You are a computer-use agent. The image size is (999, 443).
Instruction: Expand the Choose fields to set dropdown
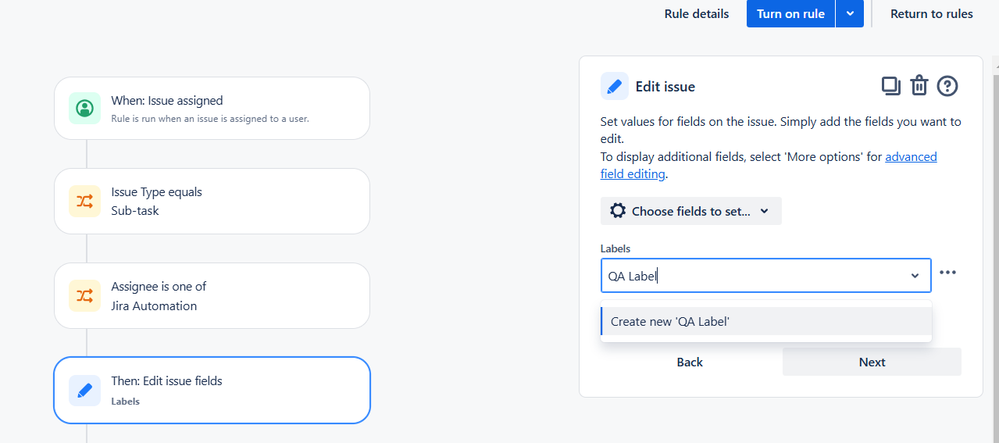point(690,211)
